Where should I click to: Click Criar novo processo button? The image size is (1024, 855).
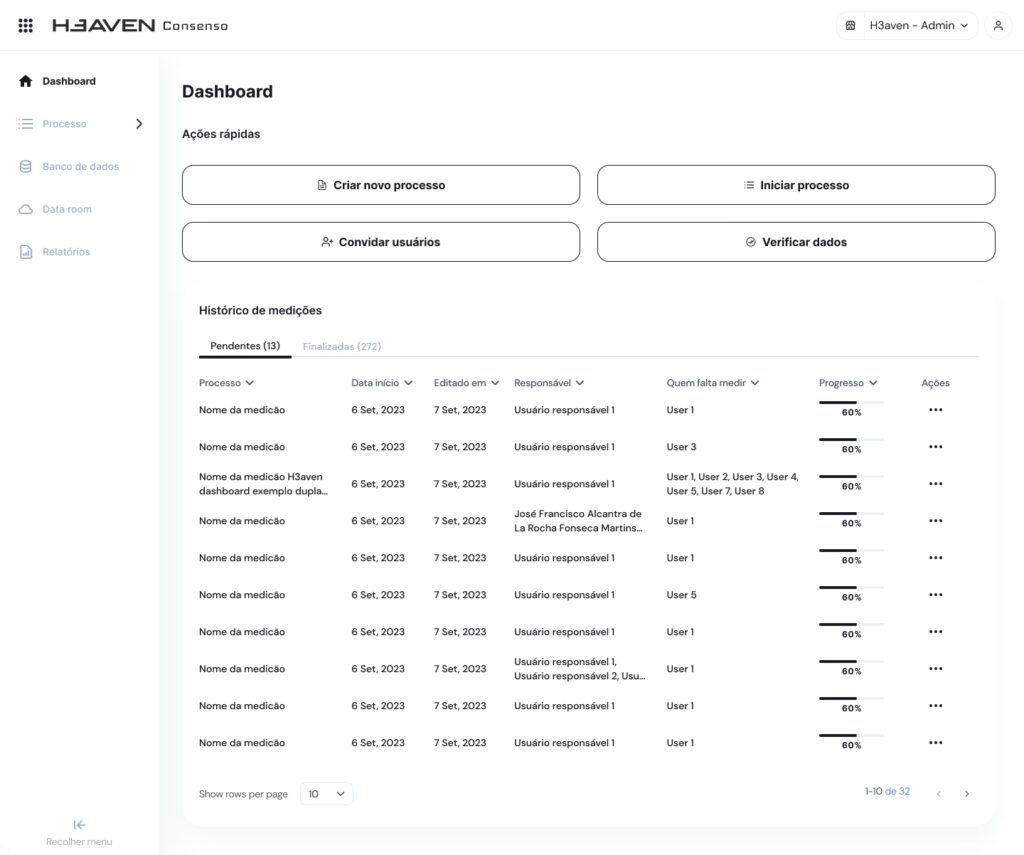(380, 185)
